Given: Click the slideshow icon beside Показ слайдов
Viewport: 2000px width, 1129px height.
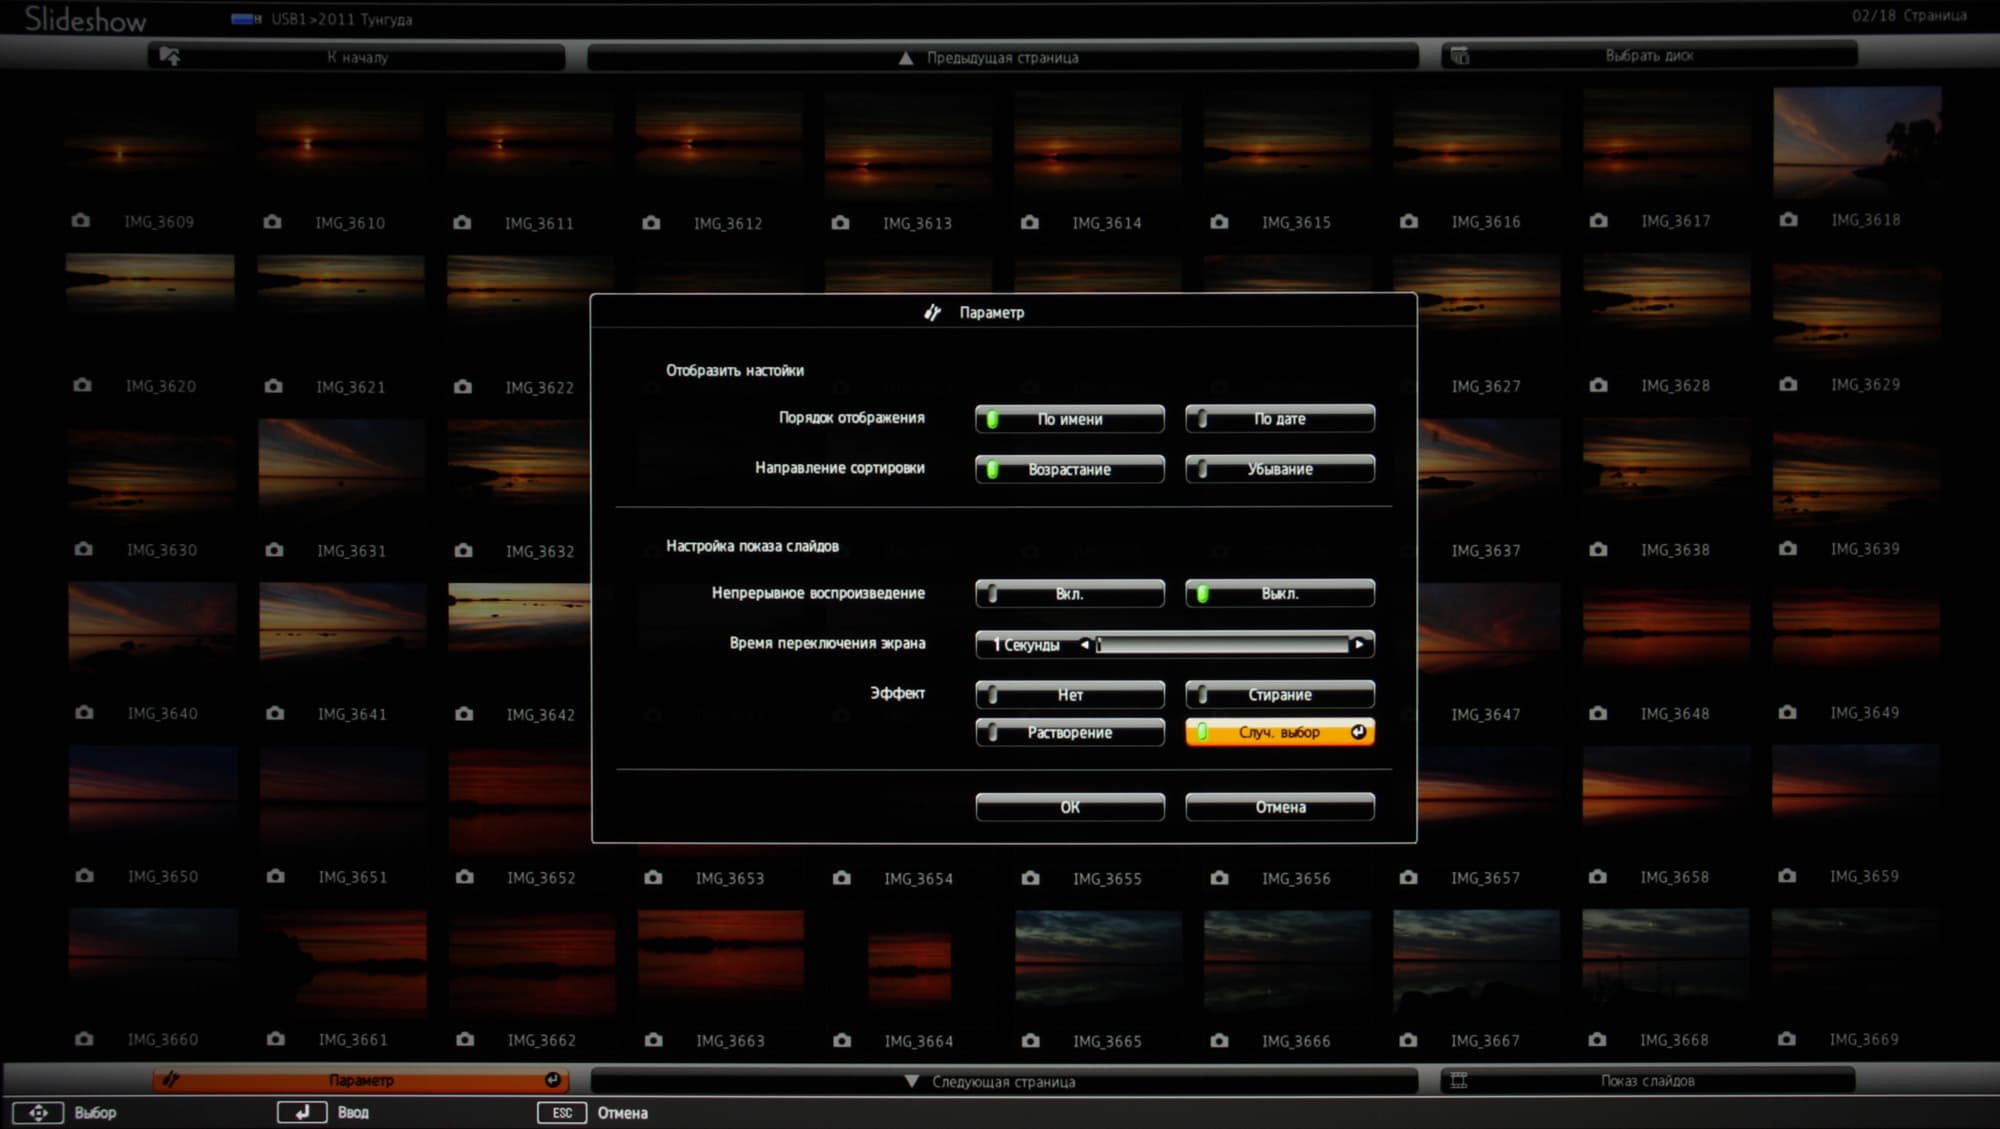Looking at the screenshot, I should 1459,1080.
